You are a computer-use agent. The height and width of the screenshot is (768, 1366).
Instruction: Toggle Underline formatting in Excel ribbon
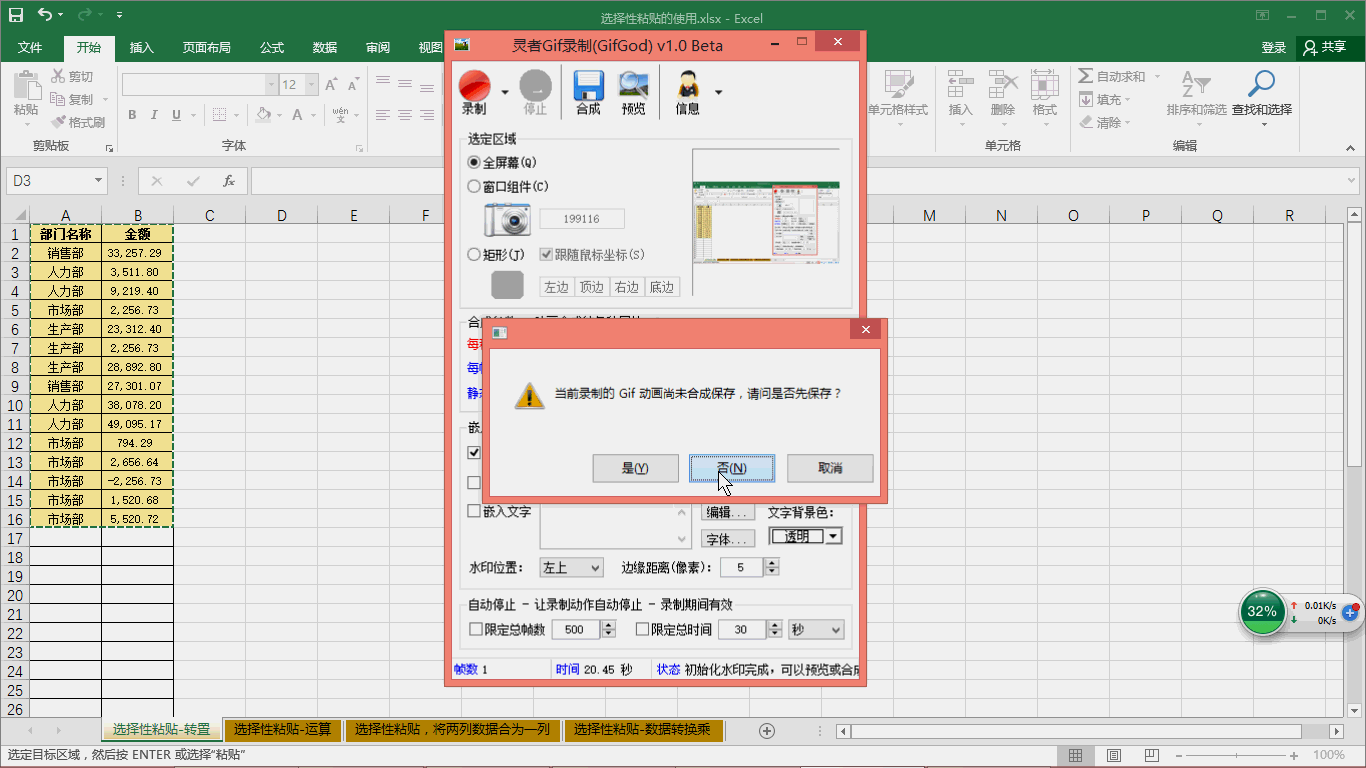177,115
